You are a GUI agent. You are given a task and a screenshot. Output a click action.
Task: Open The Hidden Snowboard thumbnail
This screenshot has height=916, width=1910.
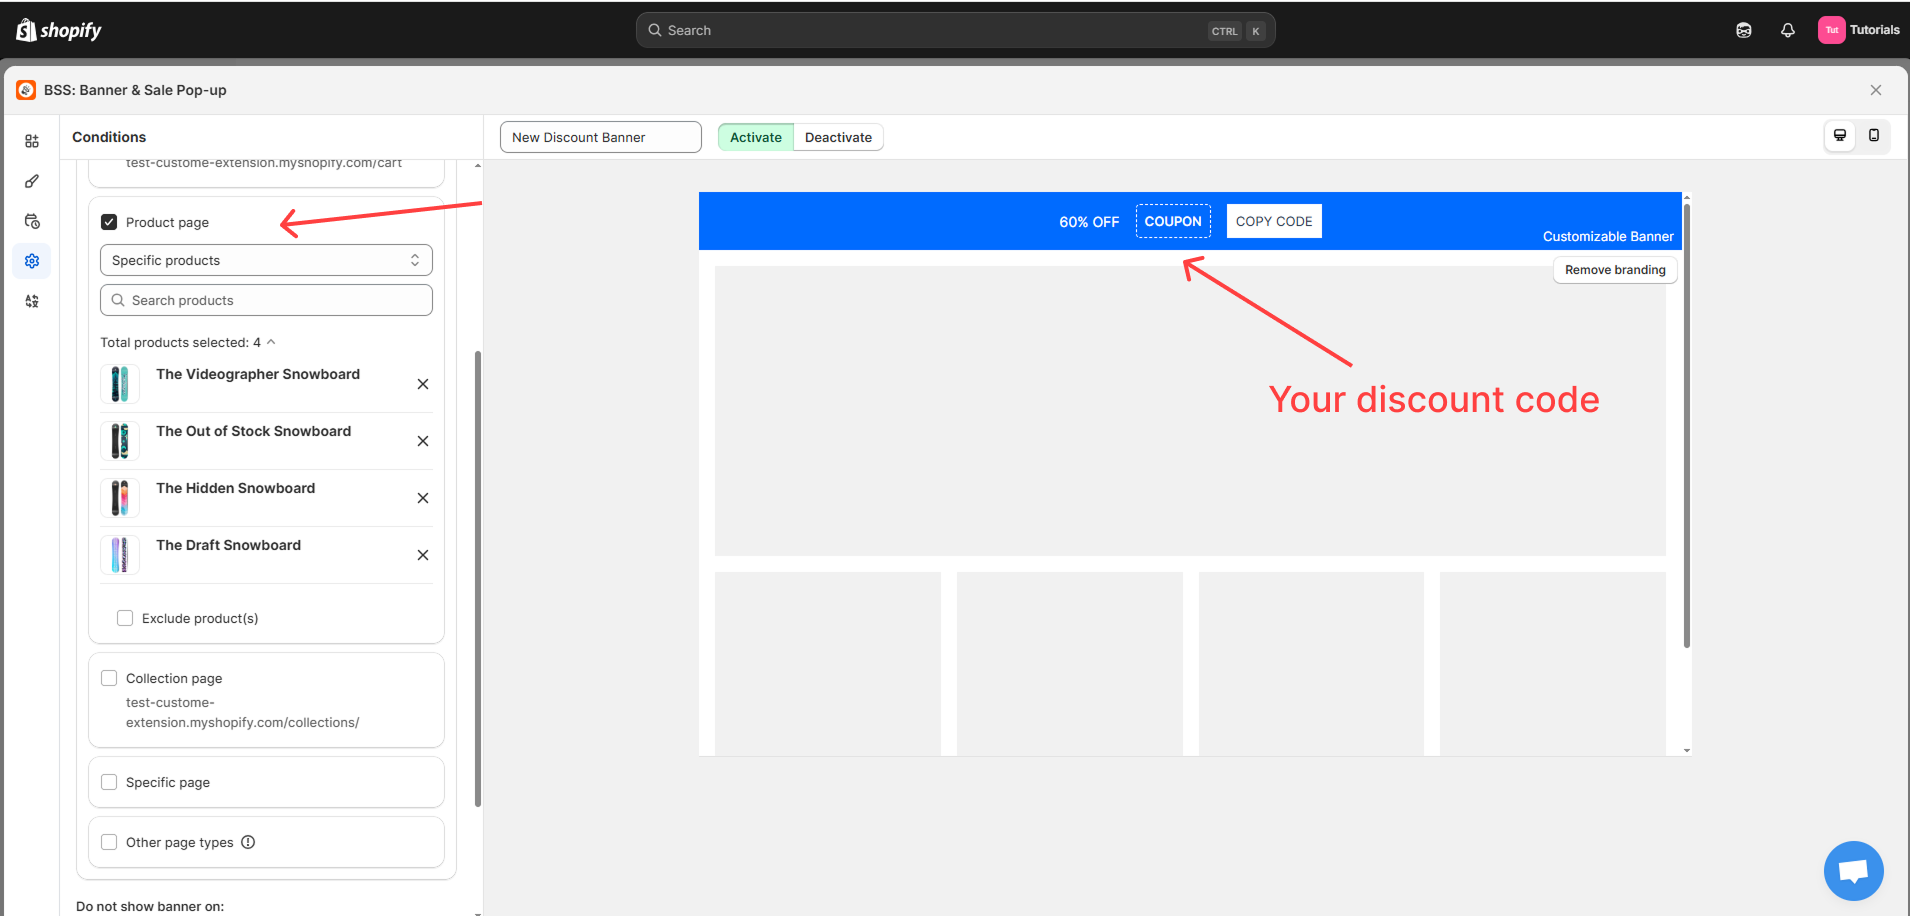120,498
